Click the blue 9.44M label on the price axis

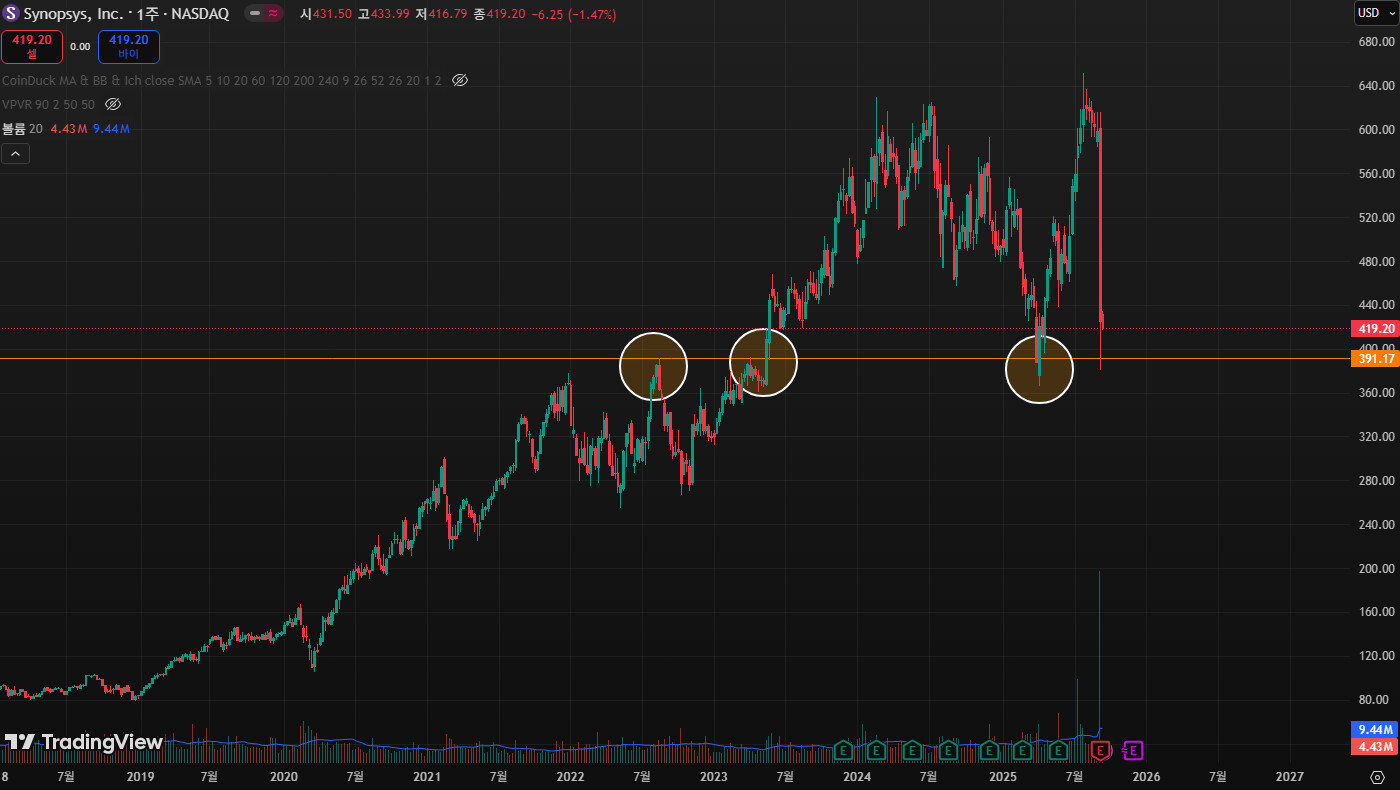point(1376,729)
